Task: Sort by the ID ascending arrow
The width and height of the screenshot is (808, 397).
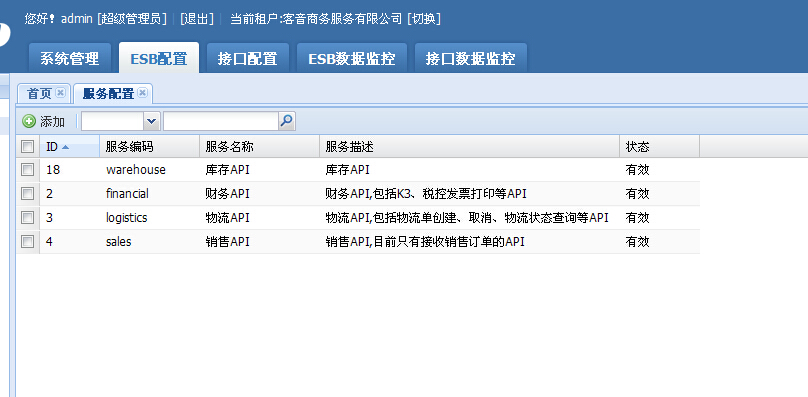Action: click(x=65, y=147)
